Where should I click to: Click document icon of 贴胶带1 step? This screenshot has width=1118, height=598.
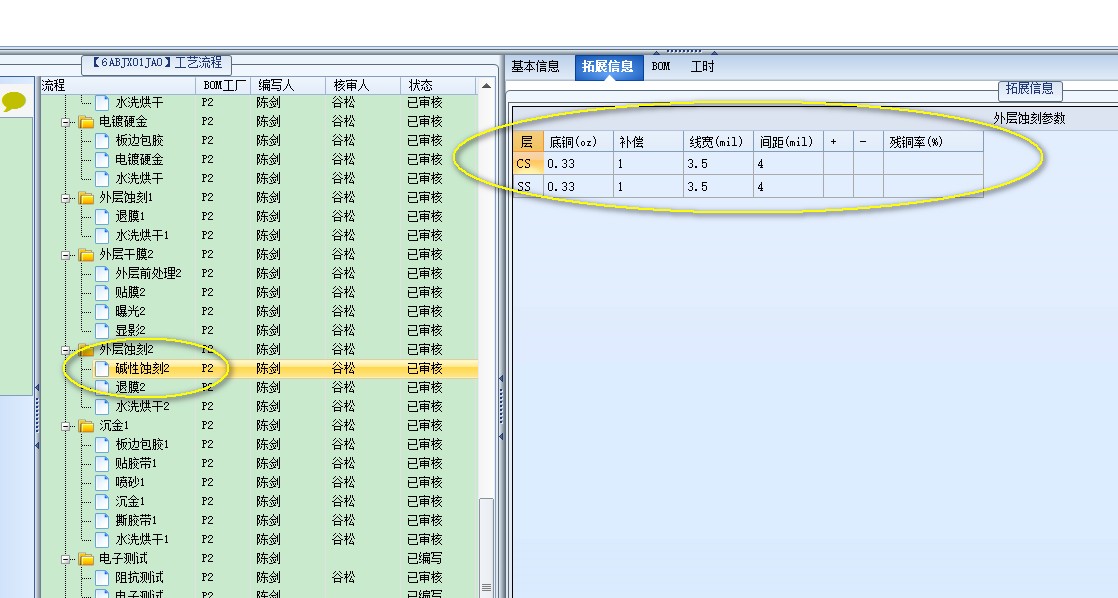(103, 463)
